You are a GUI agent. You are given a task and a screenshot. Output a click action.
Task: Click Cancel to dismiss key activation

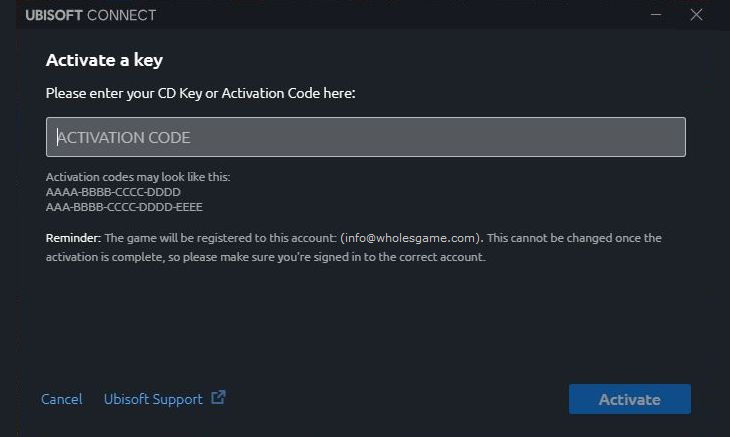pos(61,399)
